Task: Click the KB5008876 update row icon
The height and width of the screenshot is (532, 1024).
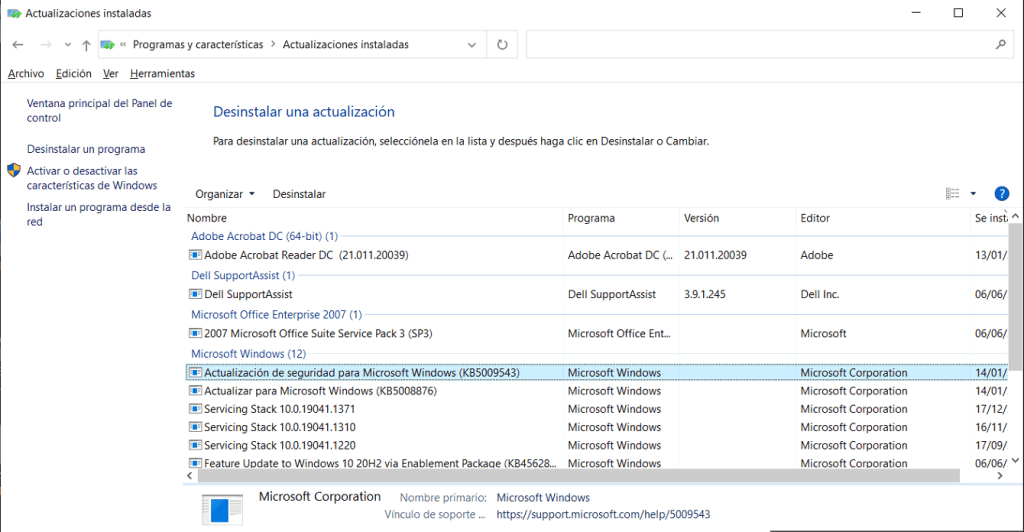Action: point(195,390)
